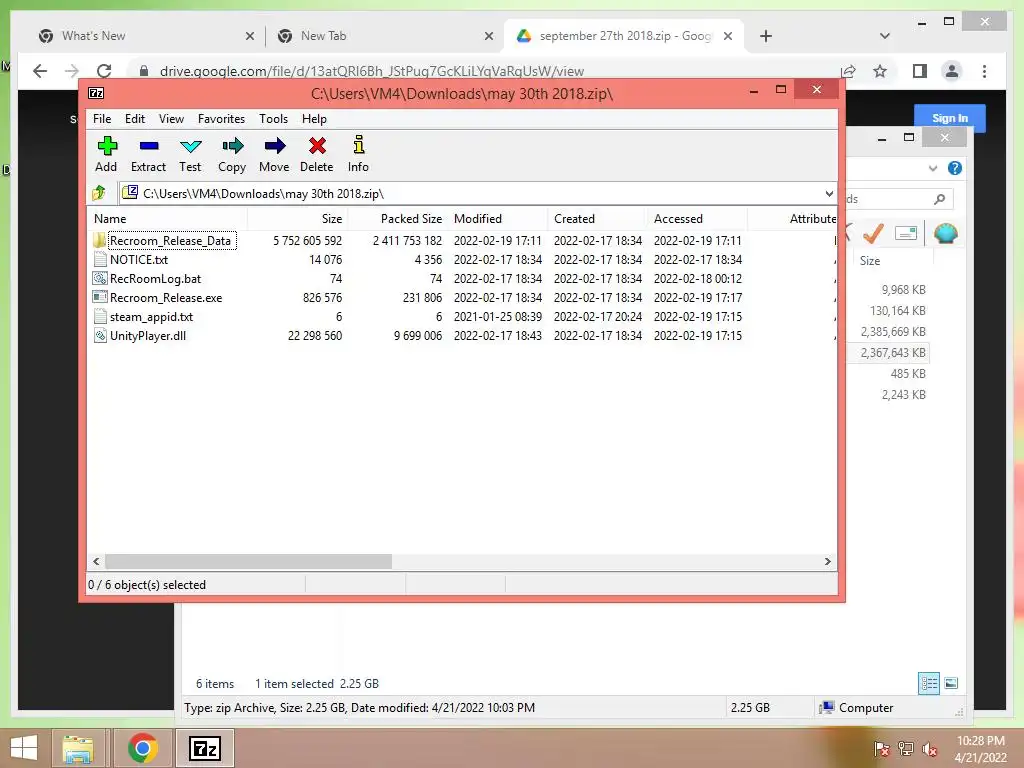Open File Explorer from taskbar
1024x768 pixels.
78,748
